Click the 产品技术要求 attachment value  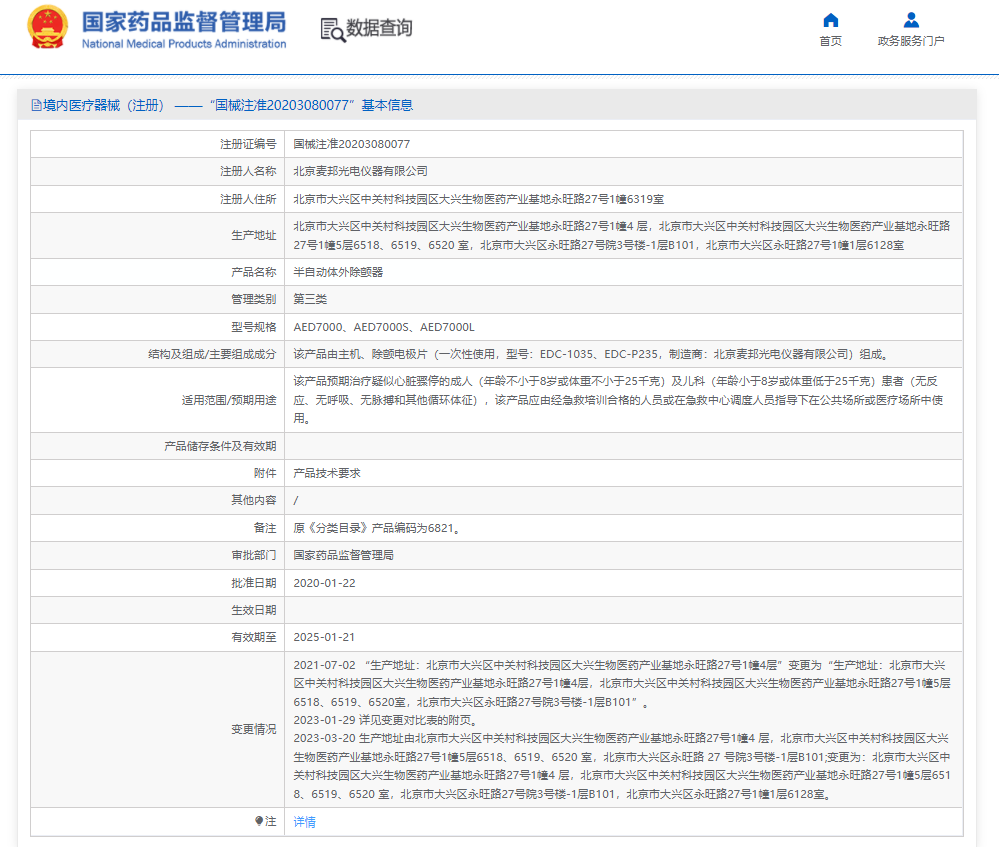327,473
